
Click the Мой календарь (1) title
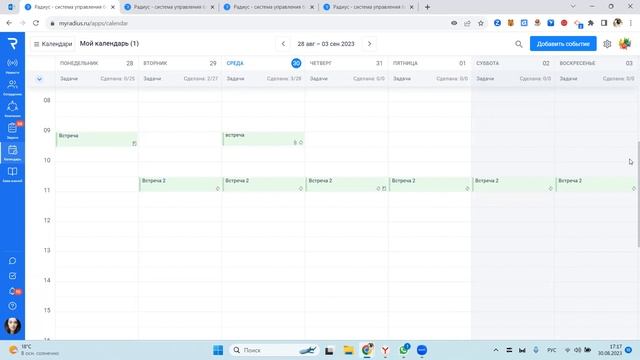click(109, 43)
